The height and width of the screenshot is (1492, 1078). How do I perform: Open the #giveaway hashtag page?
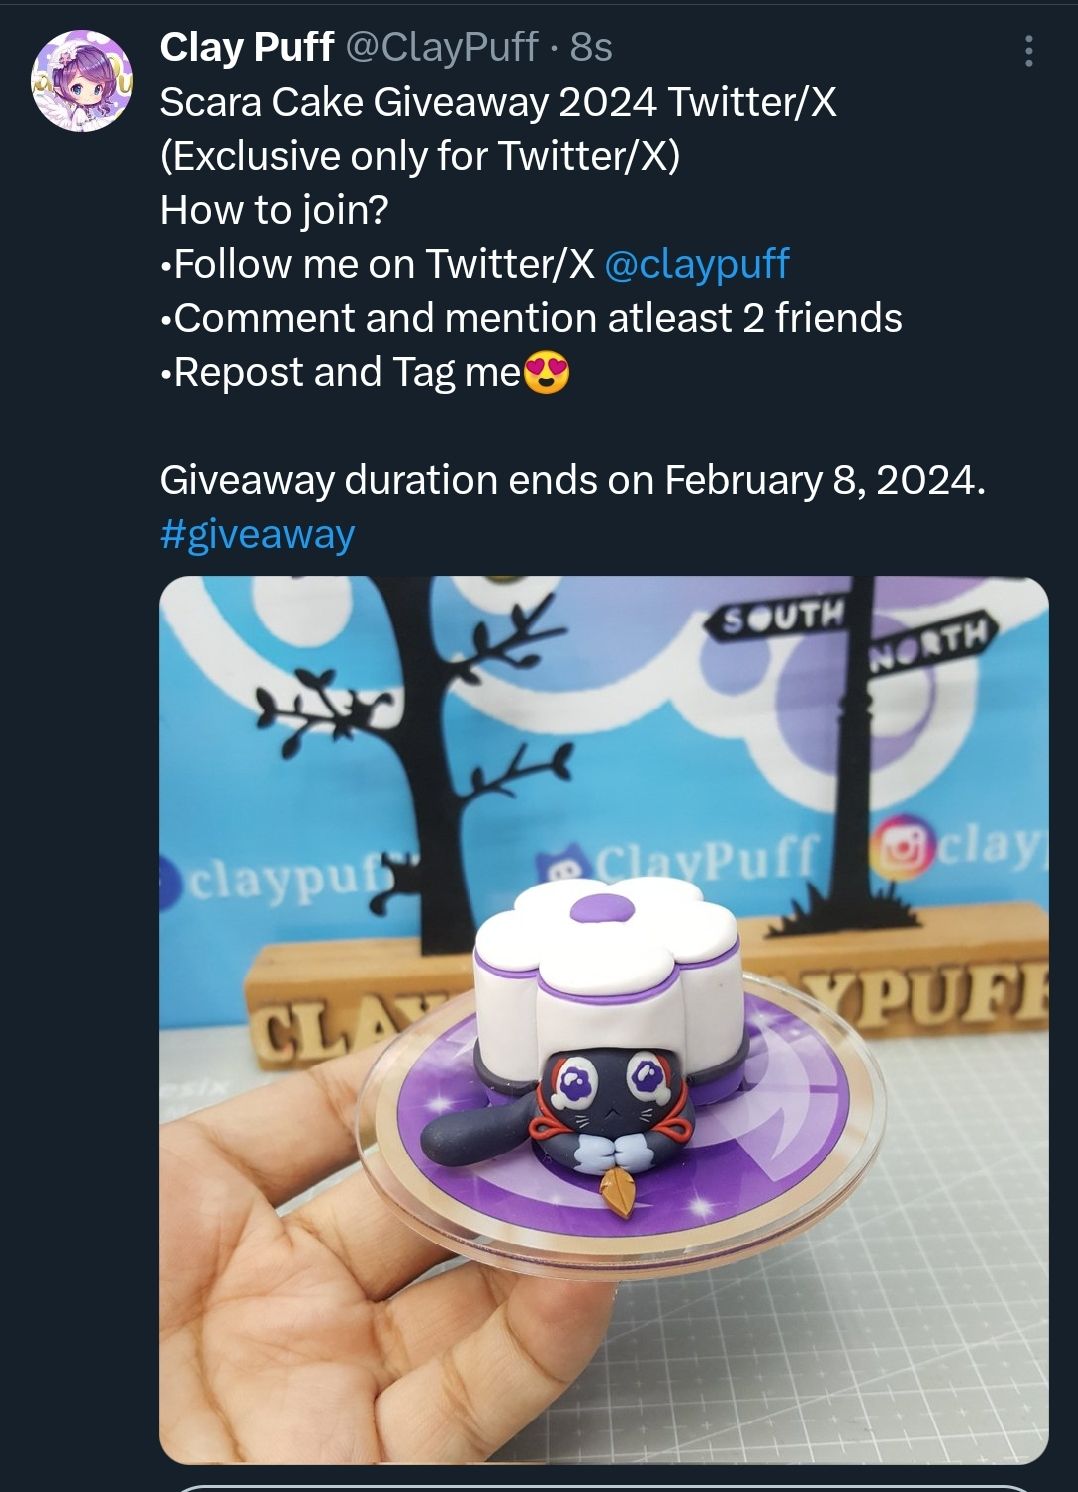click(256, 536)
